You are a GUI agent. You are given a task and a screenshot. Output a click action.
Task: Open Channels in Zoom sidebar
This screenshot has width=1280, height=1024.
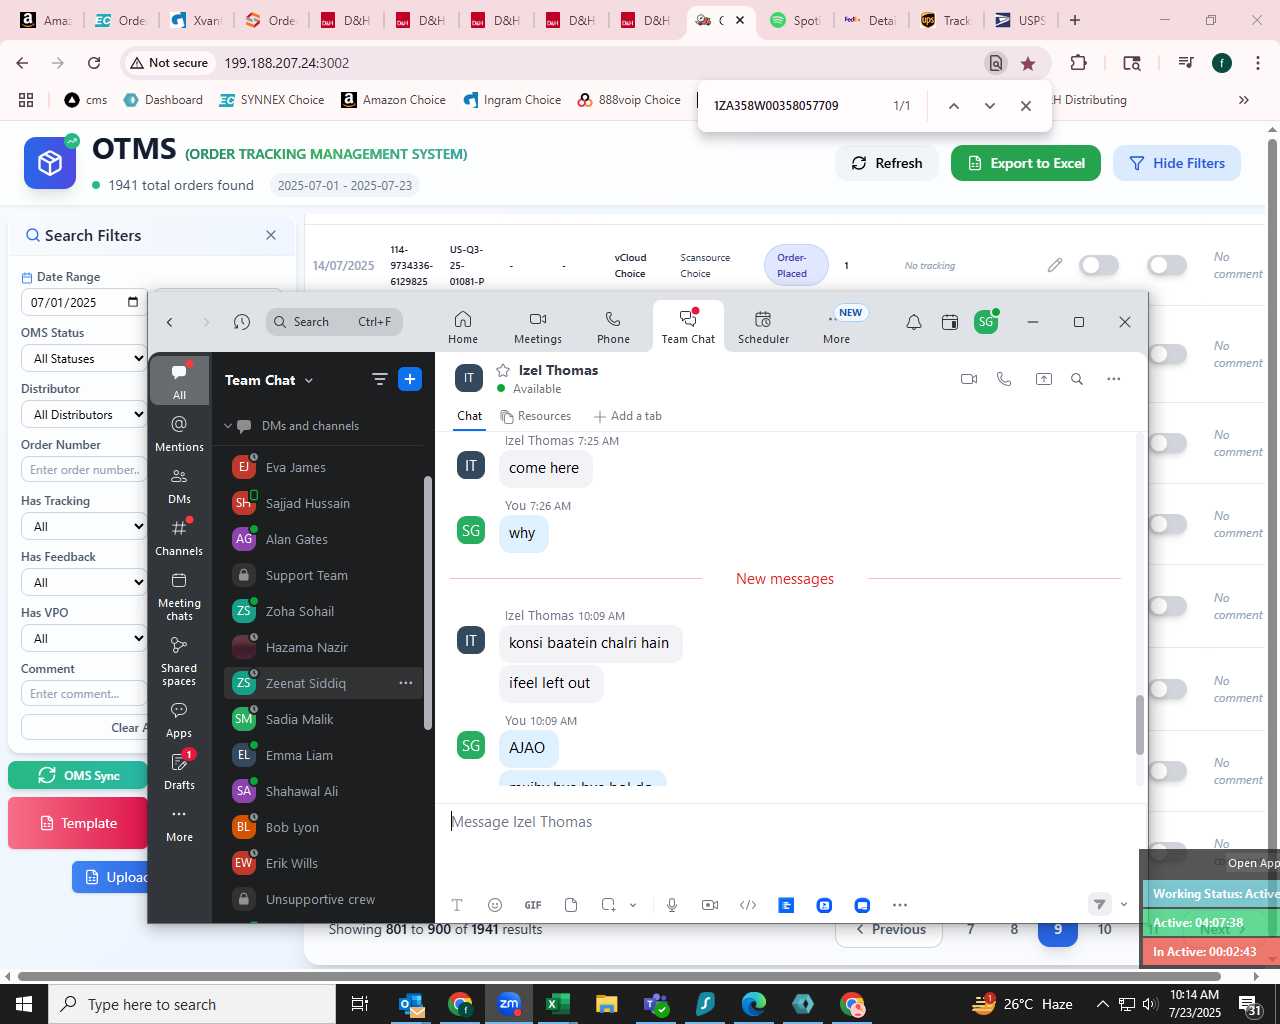(x=180, y=538)
